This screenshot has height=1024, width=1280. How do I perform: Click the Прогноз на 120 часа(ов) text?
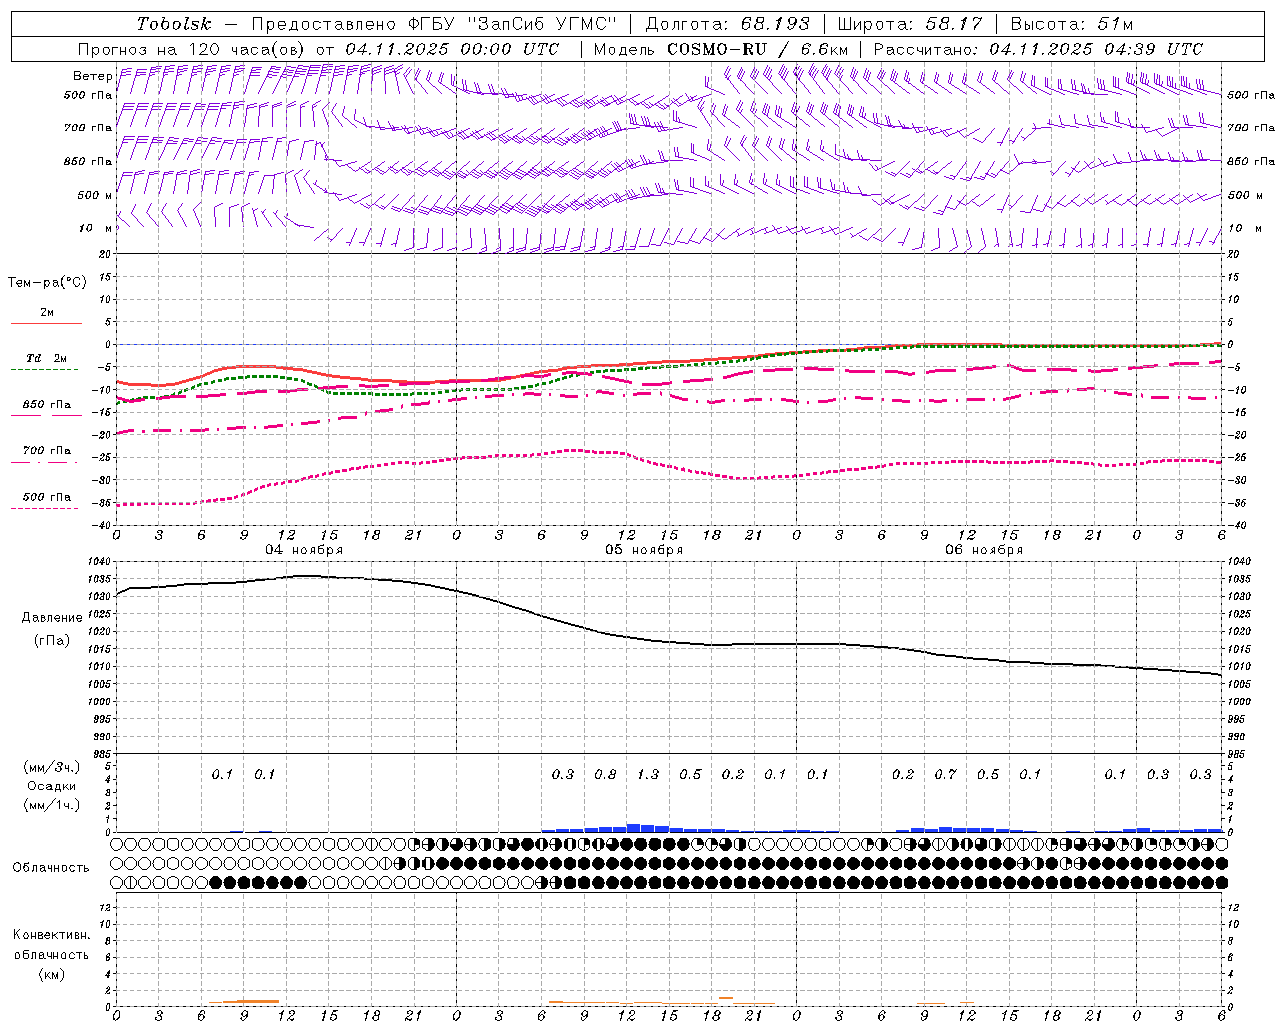(192, 49)
